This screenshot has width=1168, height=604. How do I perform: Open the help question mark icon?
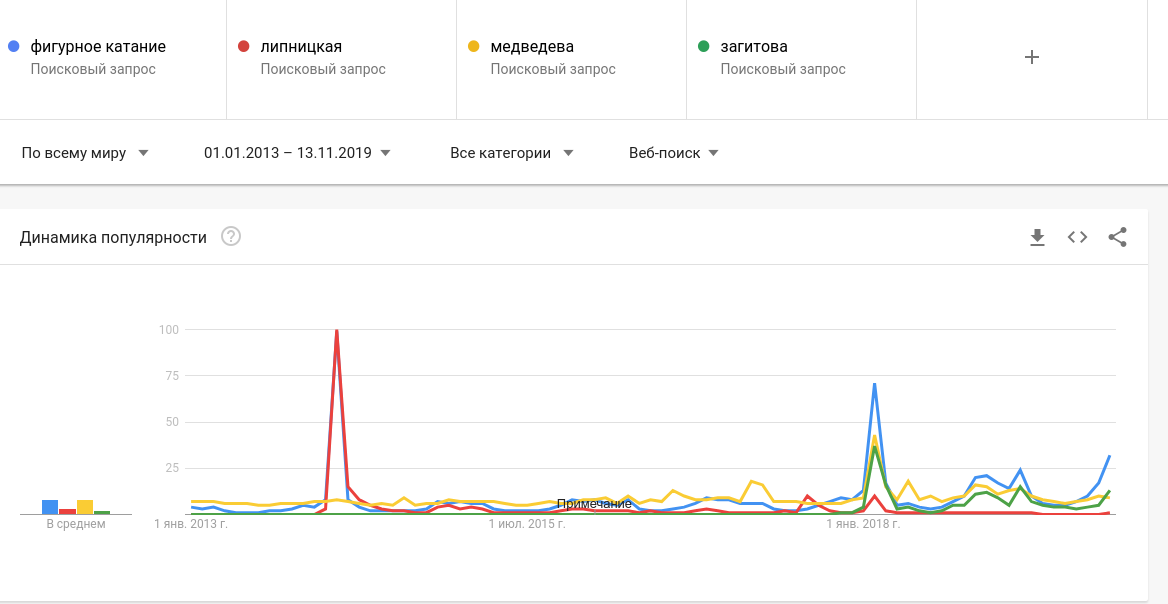(231, 237)
